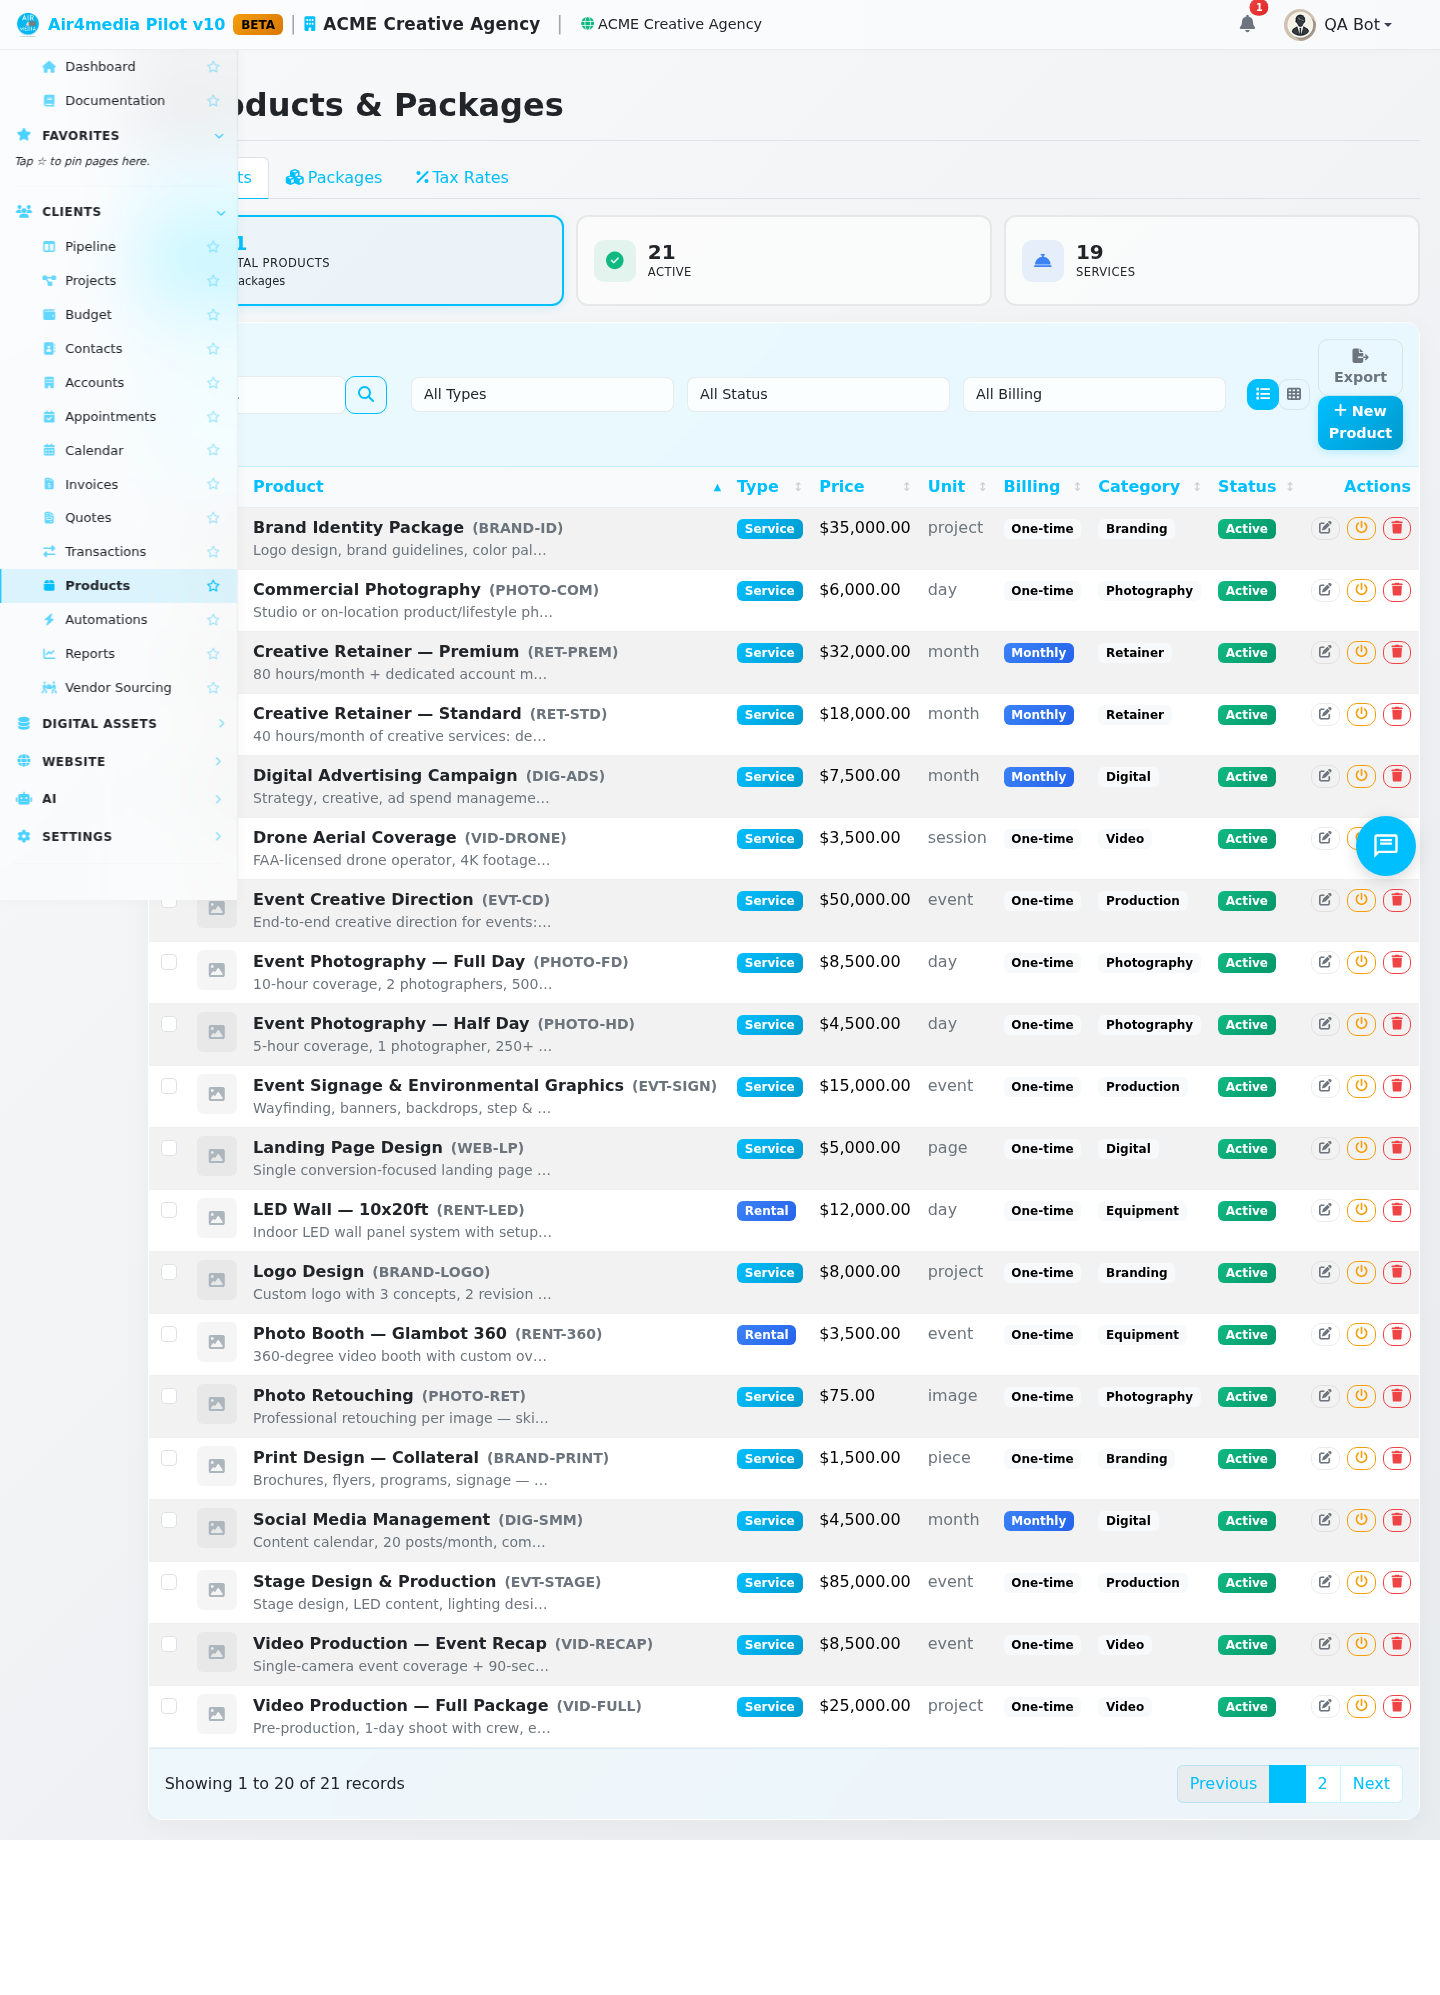Select the Social Media Management checkbox
Screen dimensions: 1440x1995
pyautogui.click(x=169, y=1520)
